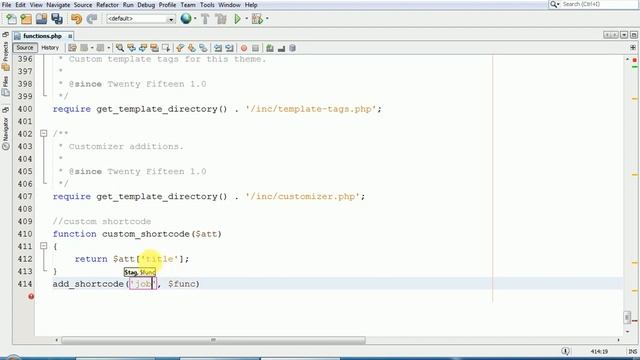
Task: Open the File menu
Action: coord(6,5)
